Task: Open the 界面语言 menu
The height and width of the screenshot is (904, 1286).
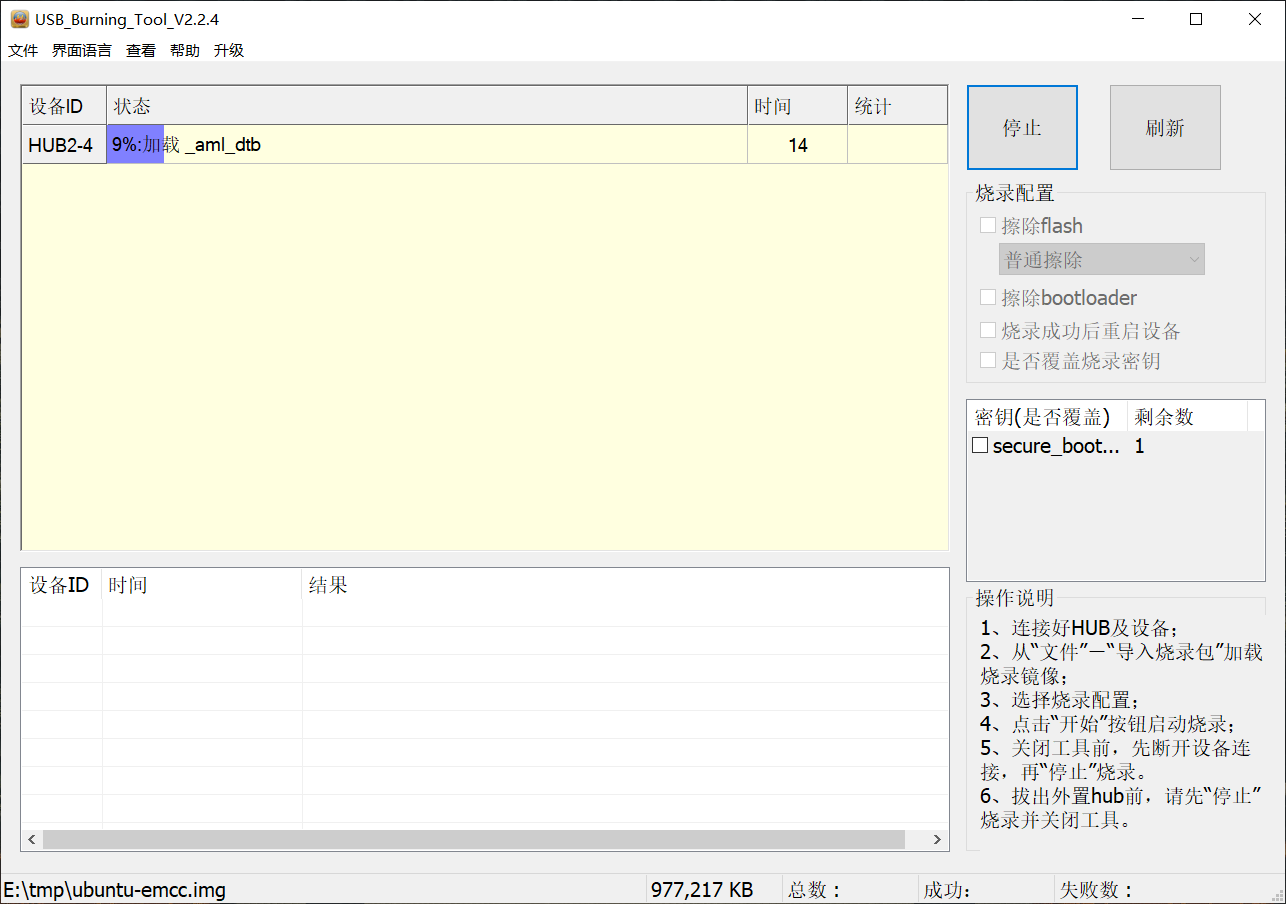Action: click(82, 50)
